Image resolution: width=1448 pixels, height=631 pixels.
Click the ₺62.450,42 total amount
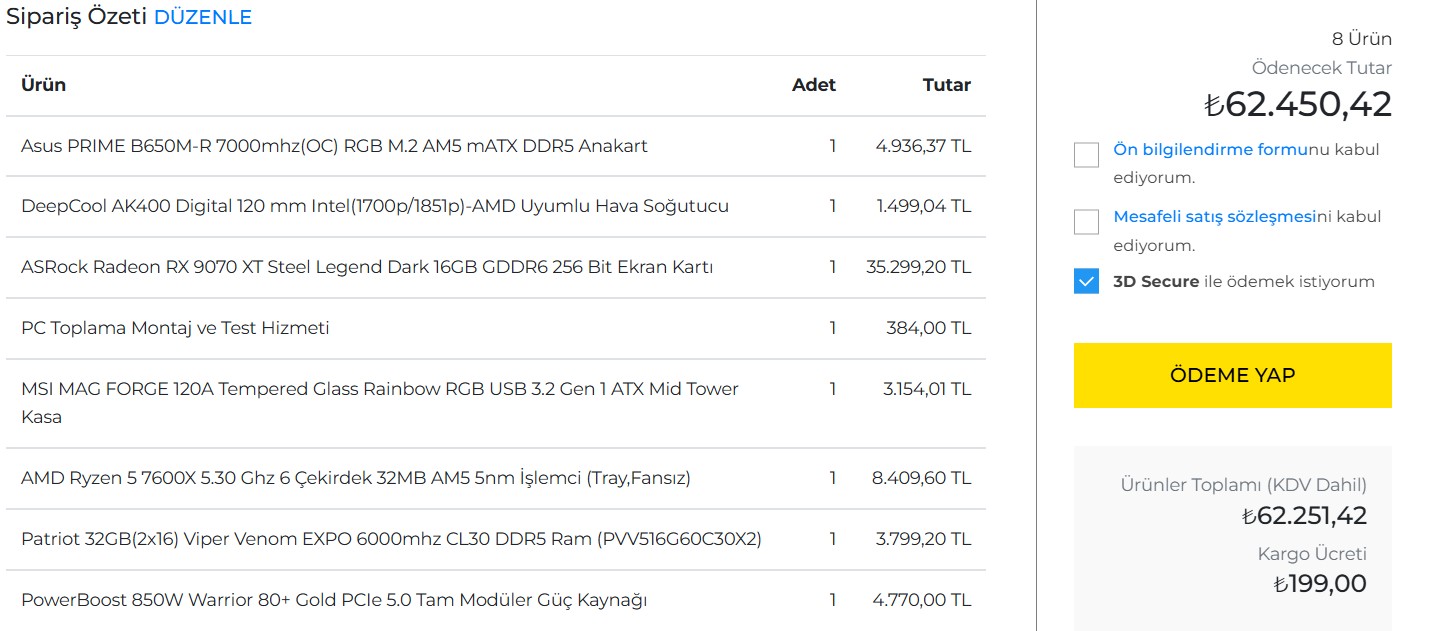[1298, 104]
